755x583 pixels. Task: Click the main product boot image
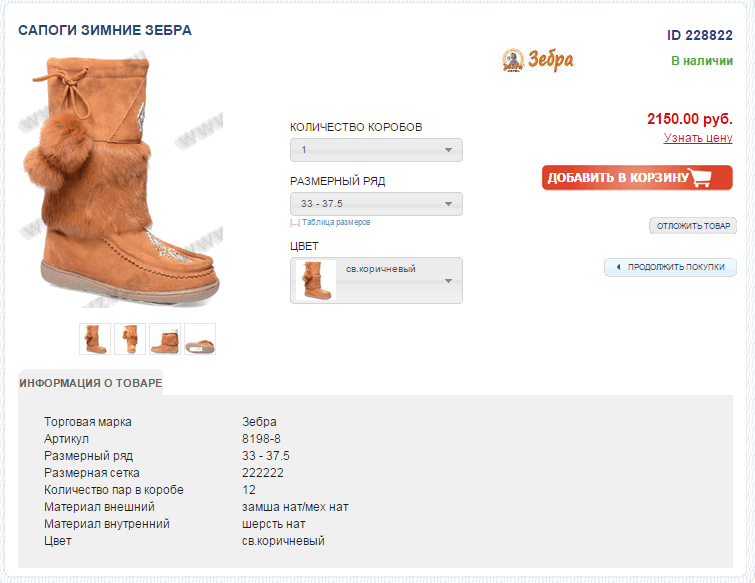pos(122,181)
